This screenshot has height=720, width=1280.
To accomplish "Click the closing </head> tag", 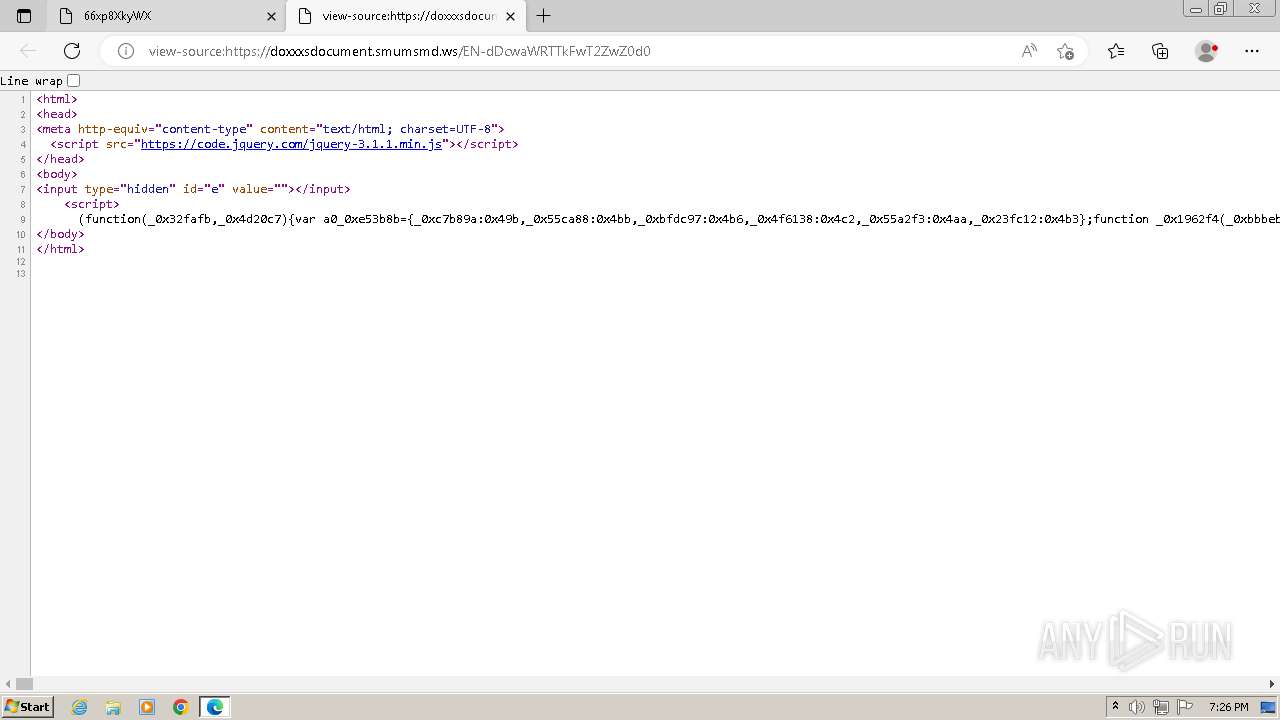I will (60, 159).
